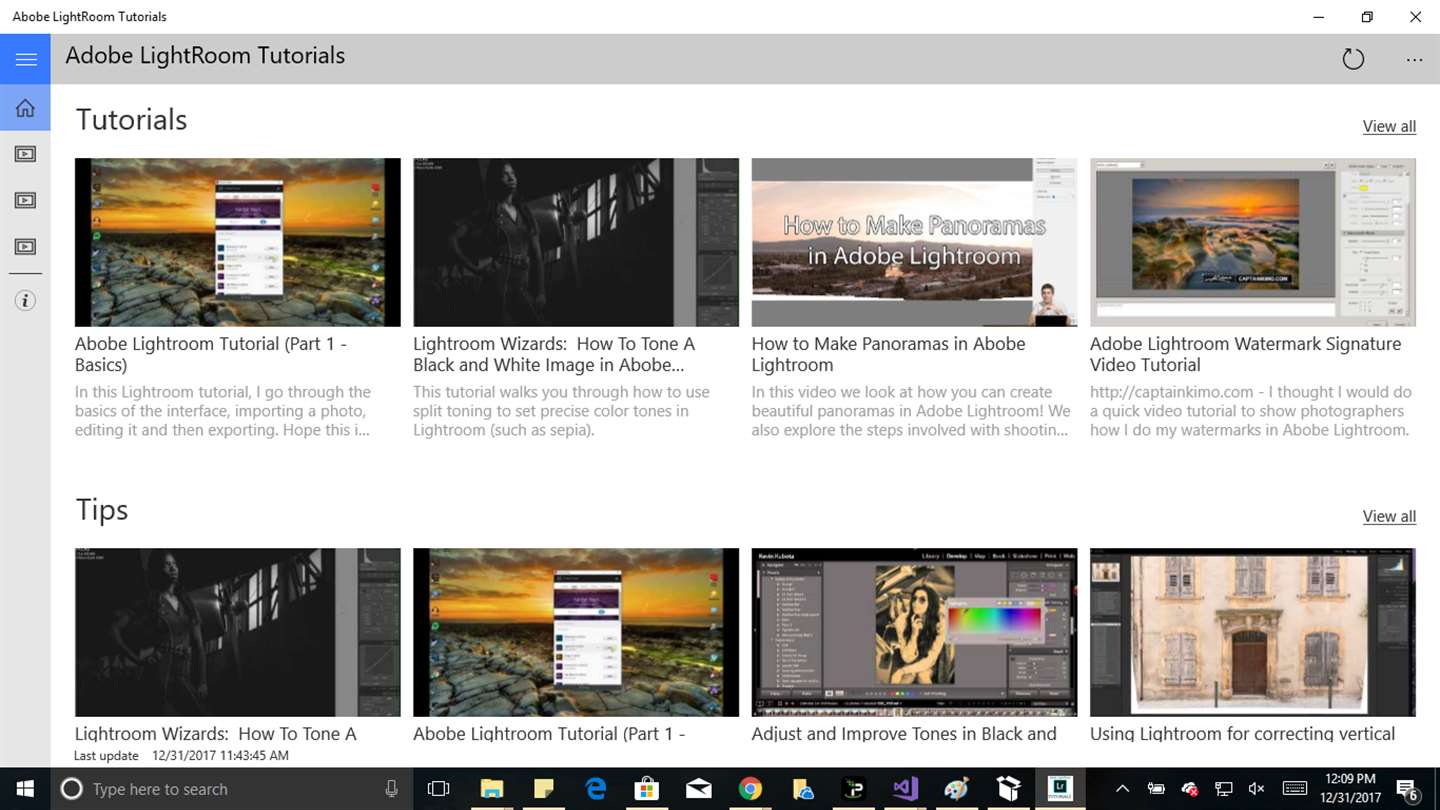Open the more options ellipsis menu

[x=1414, y=60]
